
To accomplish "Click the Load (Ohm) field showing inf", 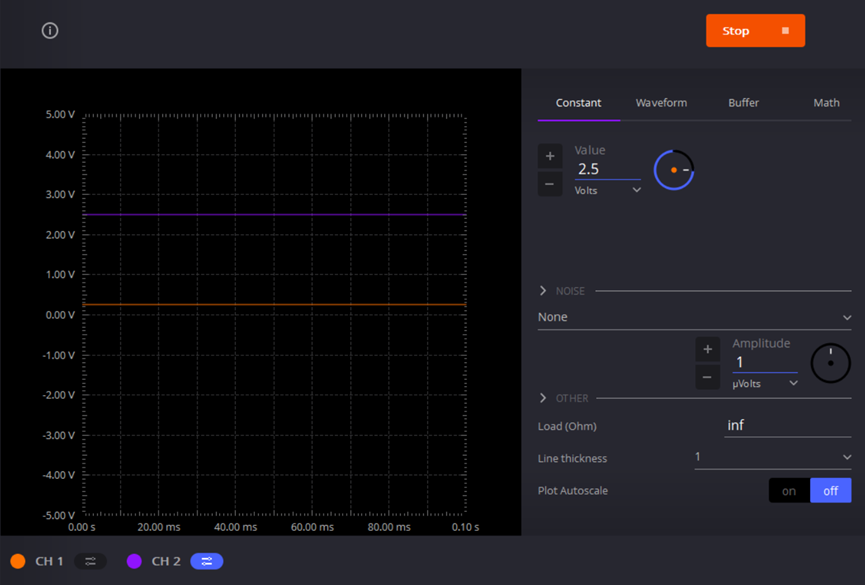I will click(x=787, y=426).
